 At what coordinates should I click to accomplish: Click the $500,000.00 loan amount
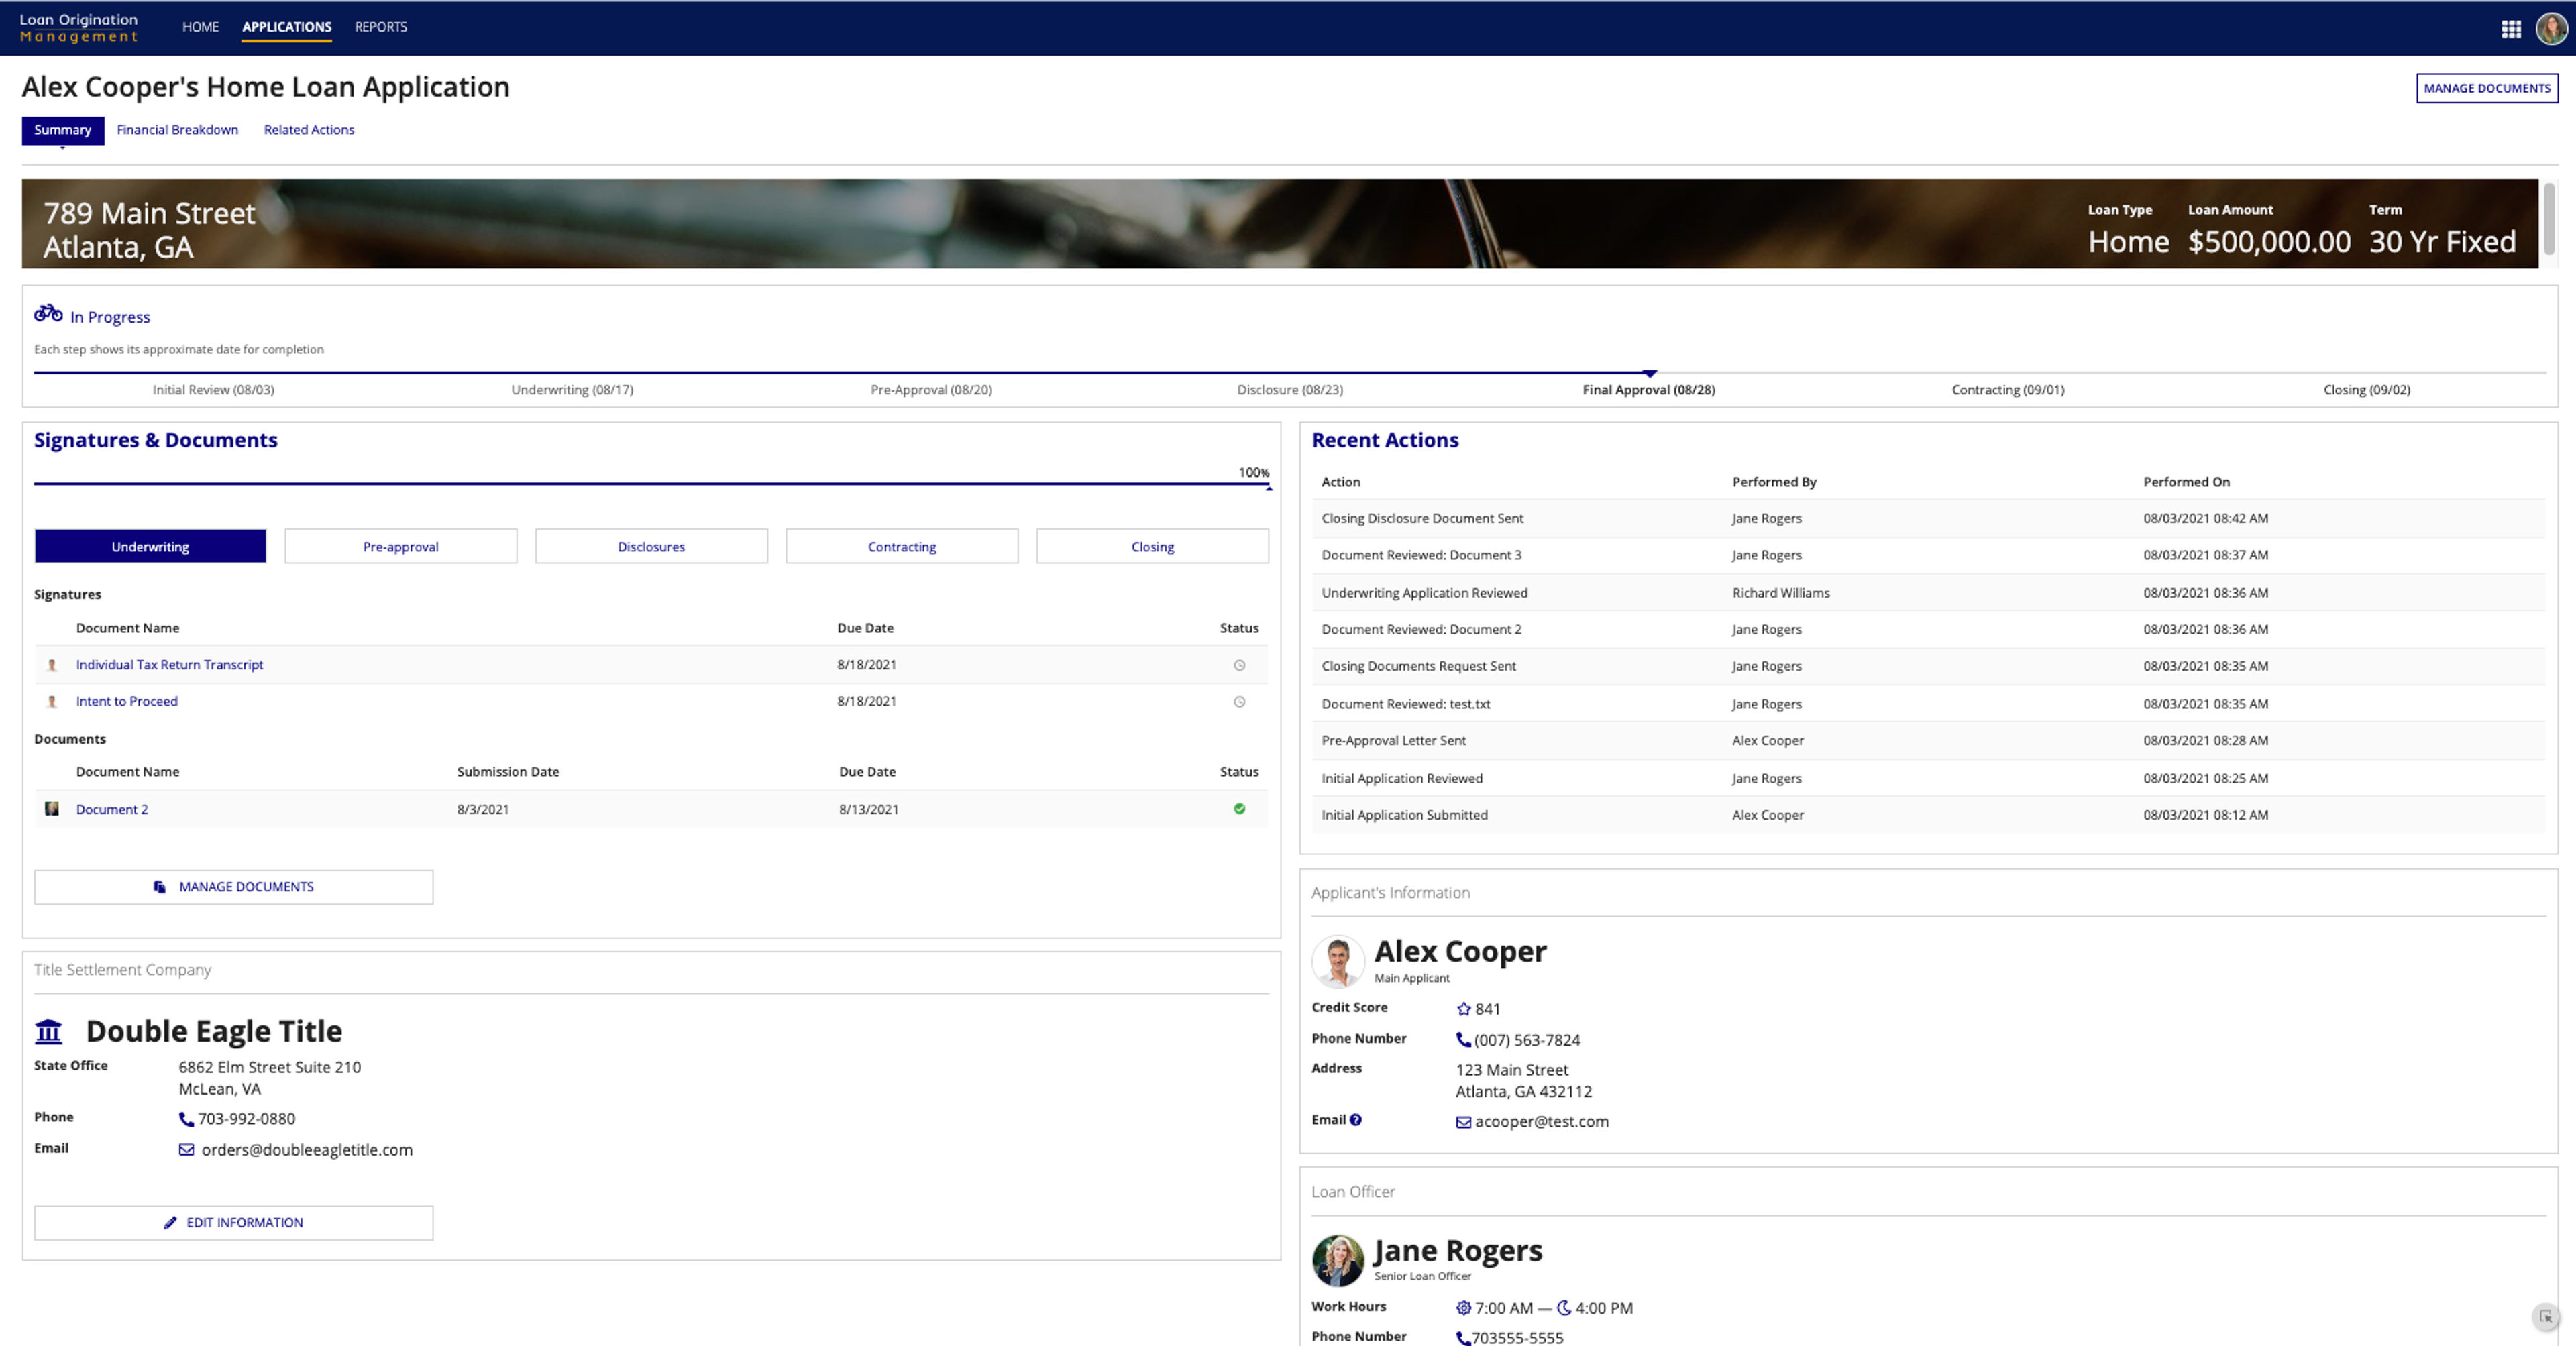[2269, 241]
